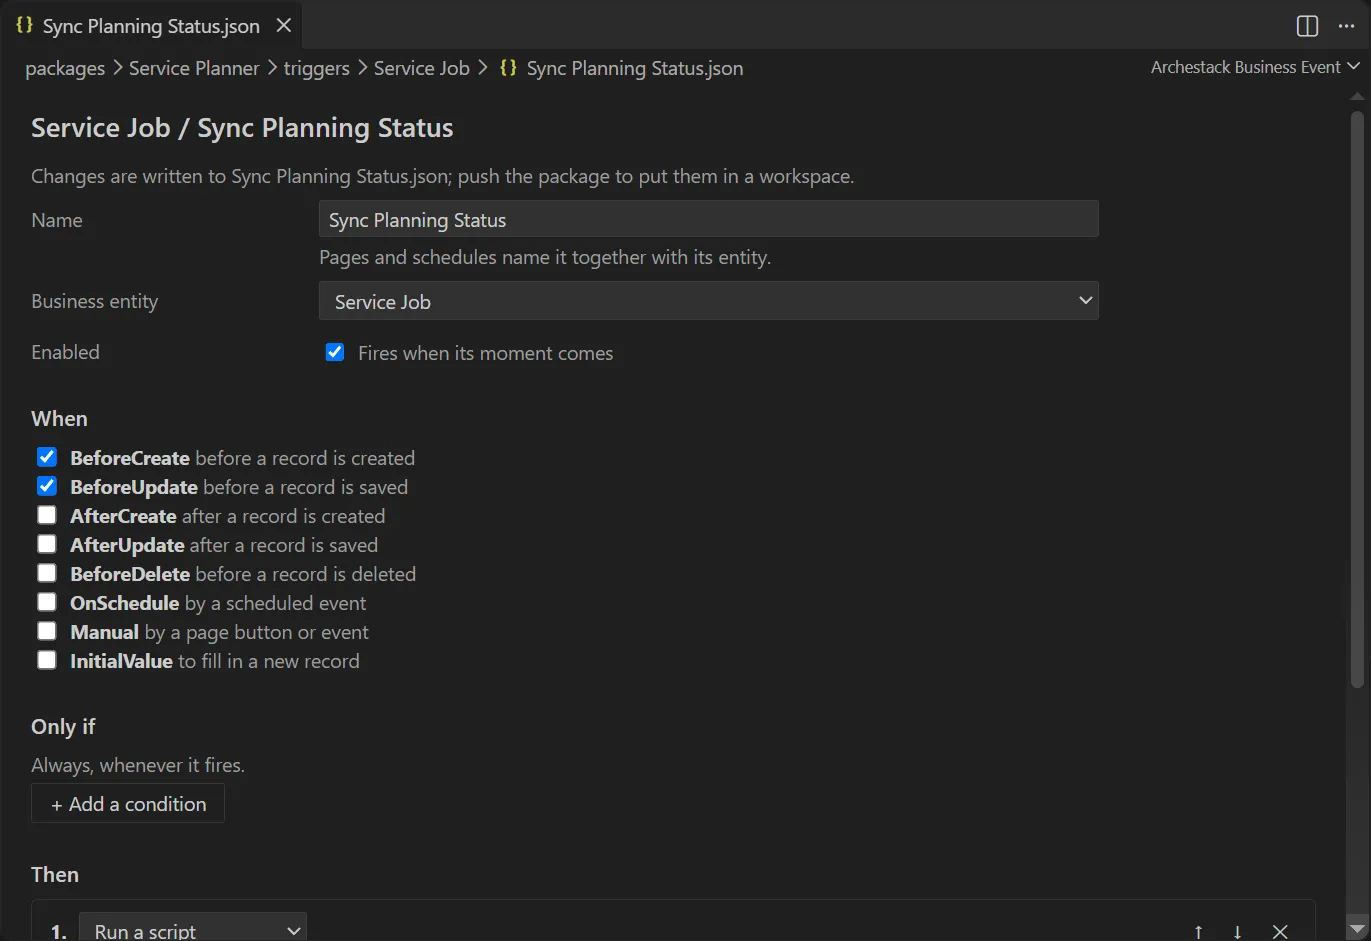This screenshot has width=1371, height=941.
Task: Click the JSON braces icon in the tab
Action: click(25, 25)
